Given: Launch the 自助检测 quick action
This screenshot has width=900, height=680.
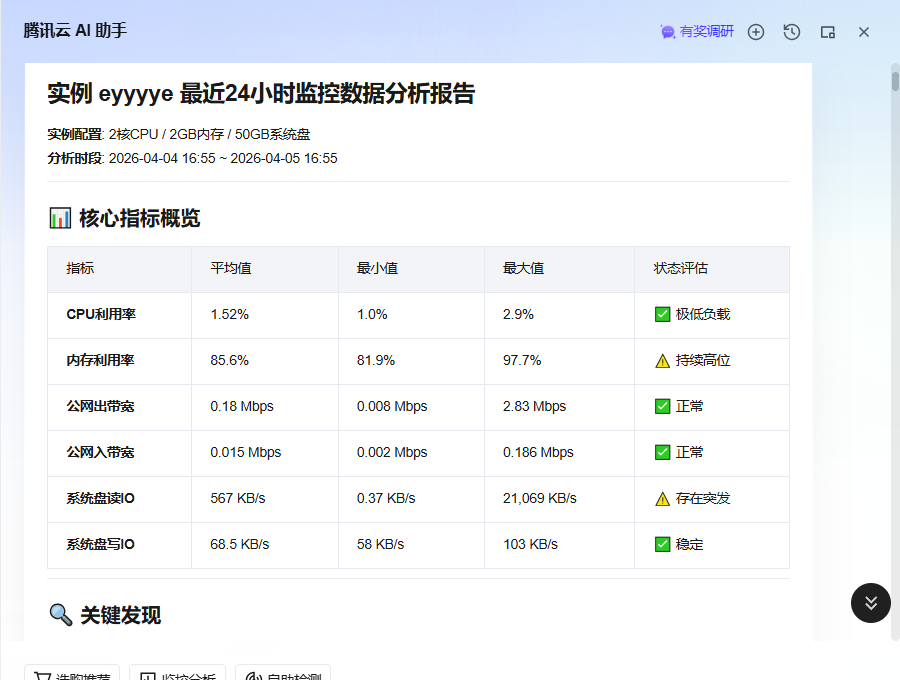Looking at the screenshot, I should point(283,676).
